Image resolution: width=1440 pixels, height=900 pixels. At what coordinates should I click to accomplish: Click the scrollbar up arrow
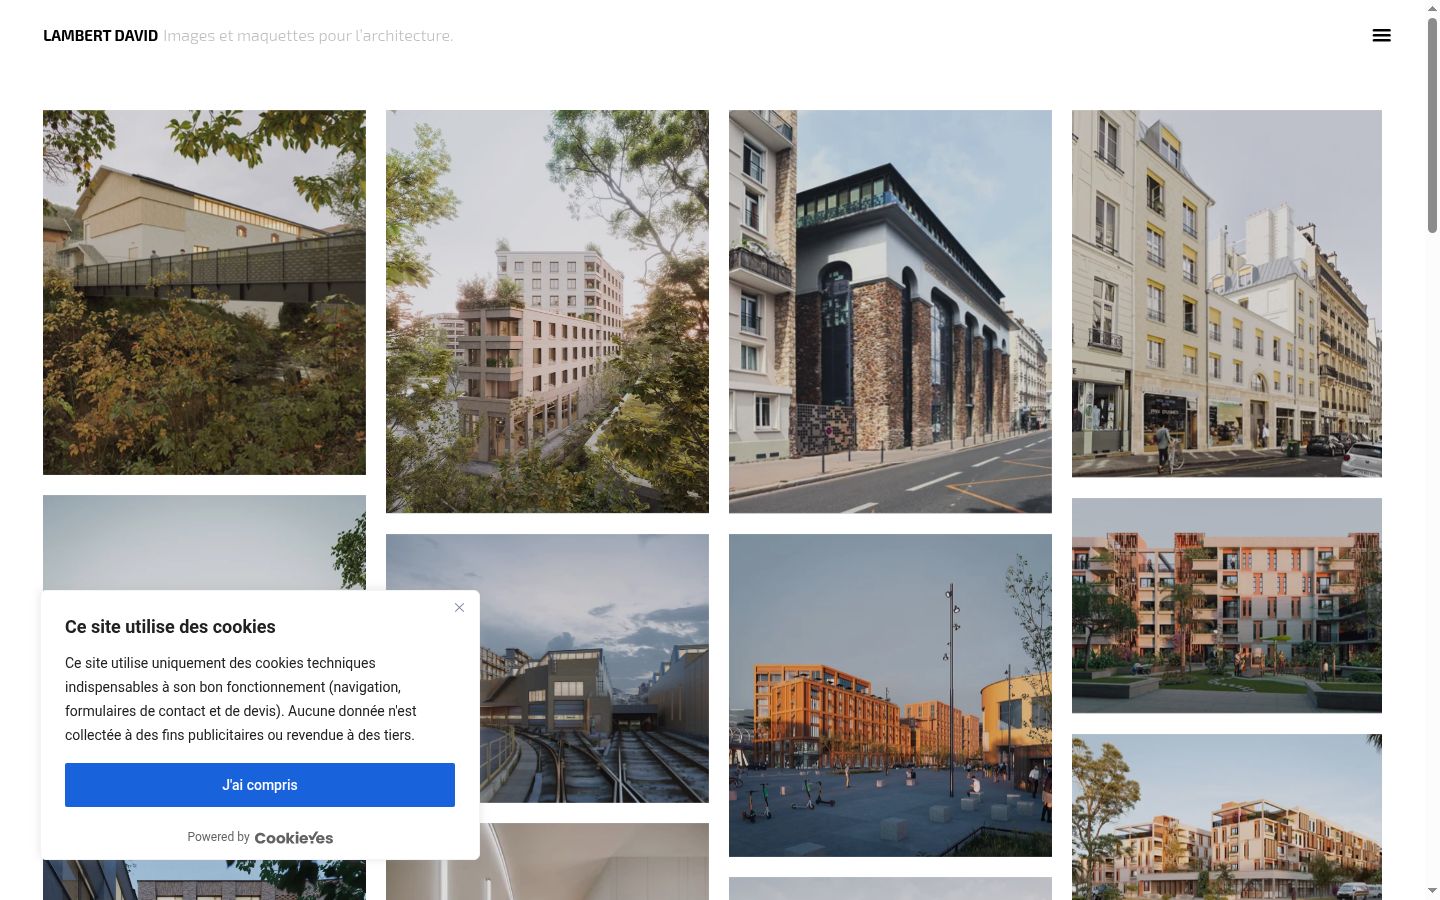[x=1432, y=8]
